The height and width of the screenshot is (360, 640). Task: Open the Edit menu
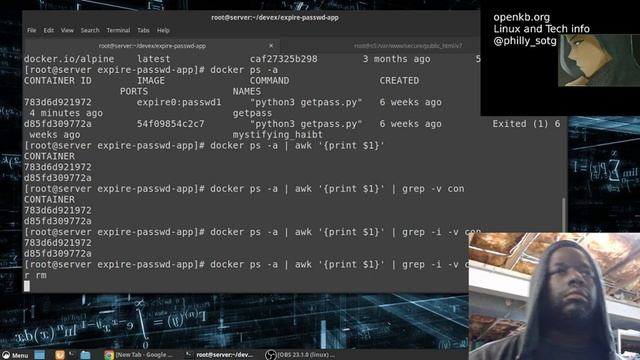(49, 30)
